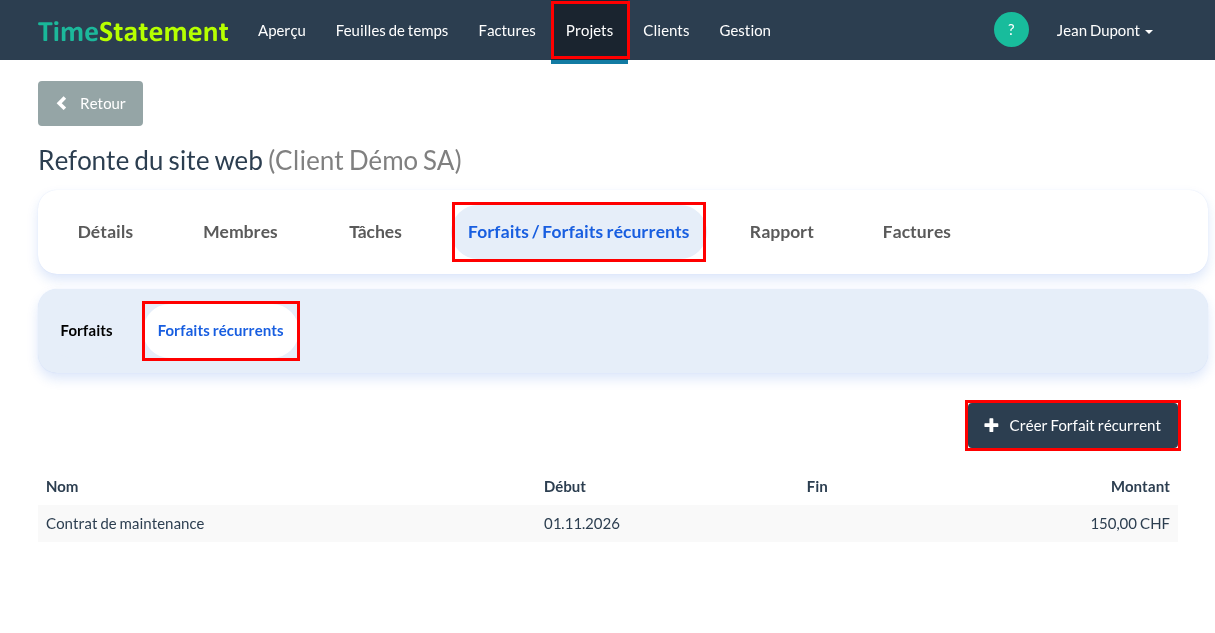Click the plus icon in Créer Forfait récurrent
Viewport: 1215px width, 633px height.
991,426
